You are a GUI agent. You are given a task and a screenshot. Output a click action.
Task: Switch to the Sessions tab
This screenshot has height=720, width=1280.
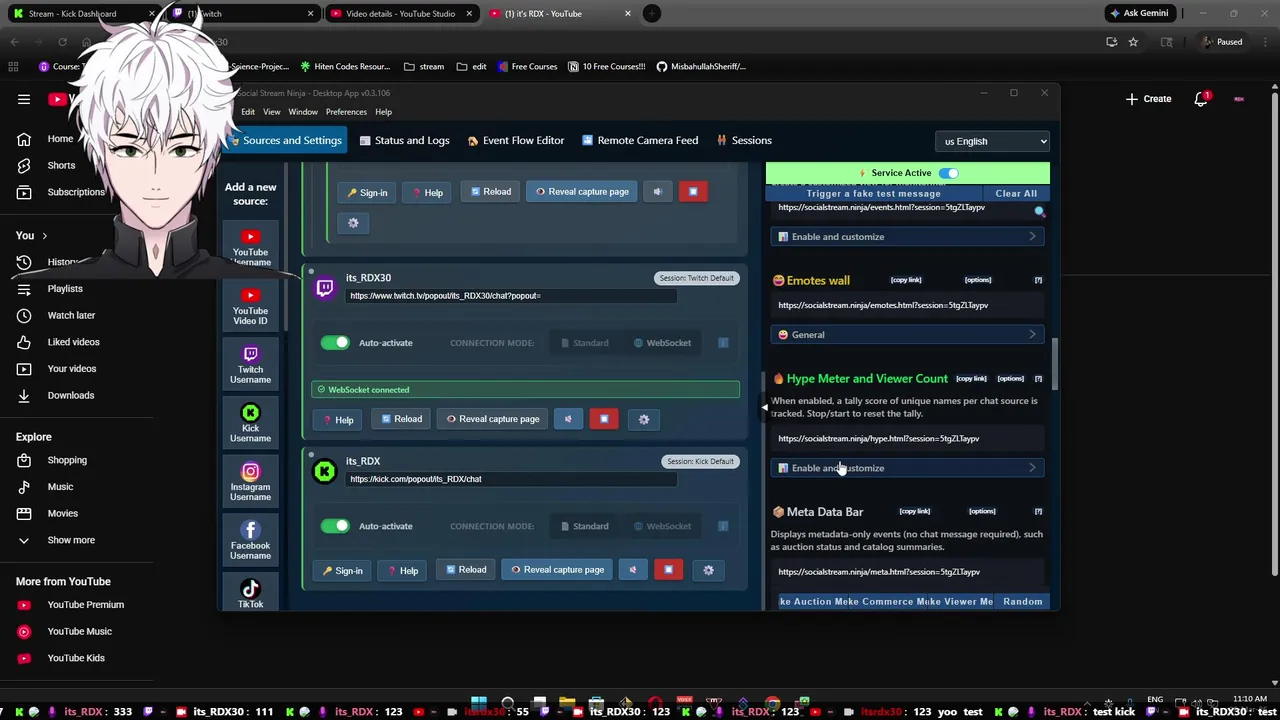pos(744,141)
